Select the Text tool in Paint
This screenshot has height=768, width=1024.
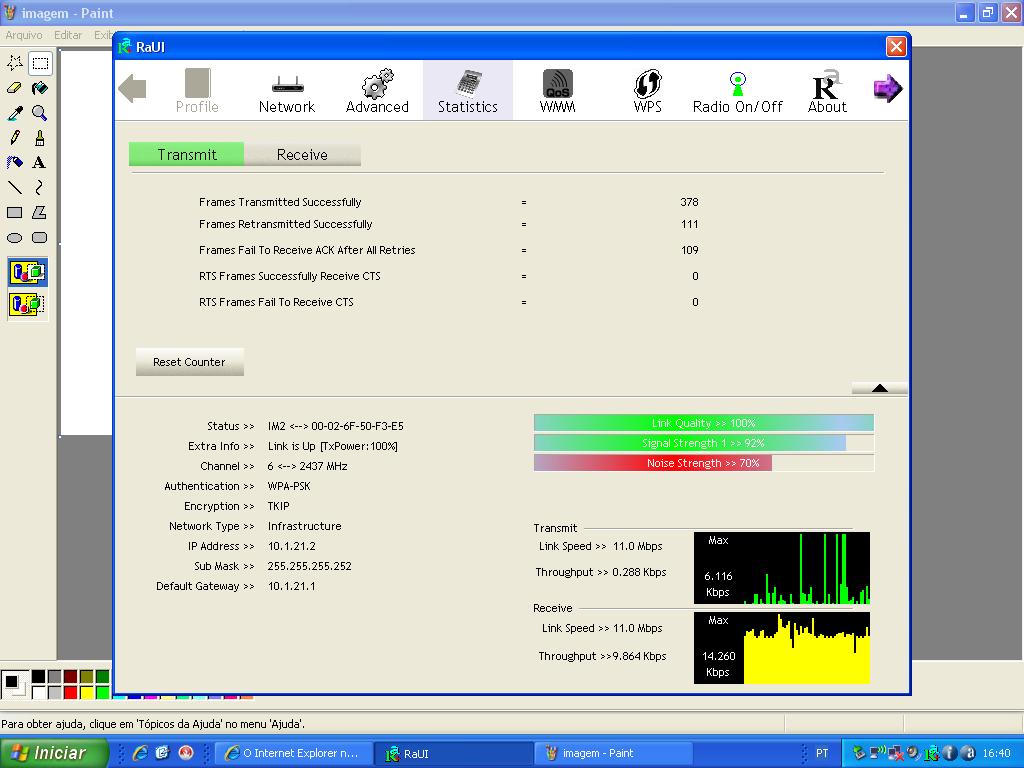tap(39, 162)
